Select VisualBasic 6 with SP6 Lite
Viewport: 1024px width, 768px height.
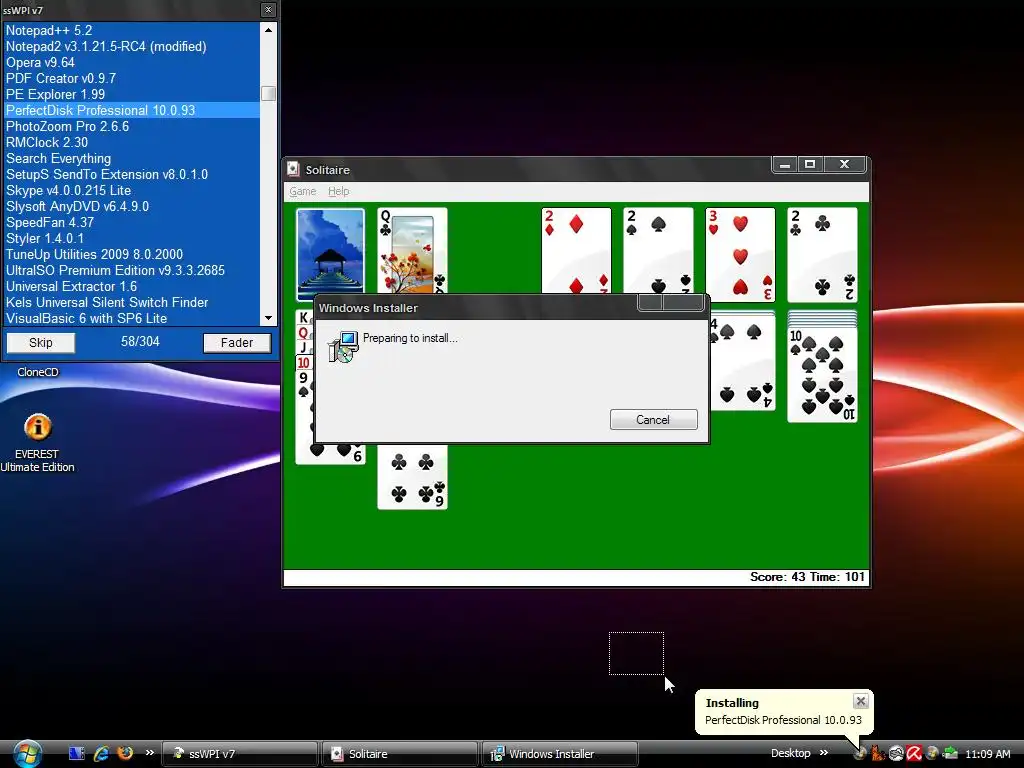click(132, 318)
